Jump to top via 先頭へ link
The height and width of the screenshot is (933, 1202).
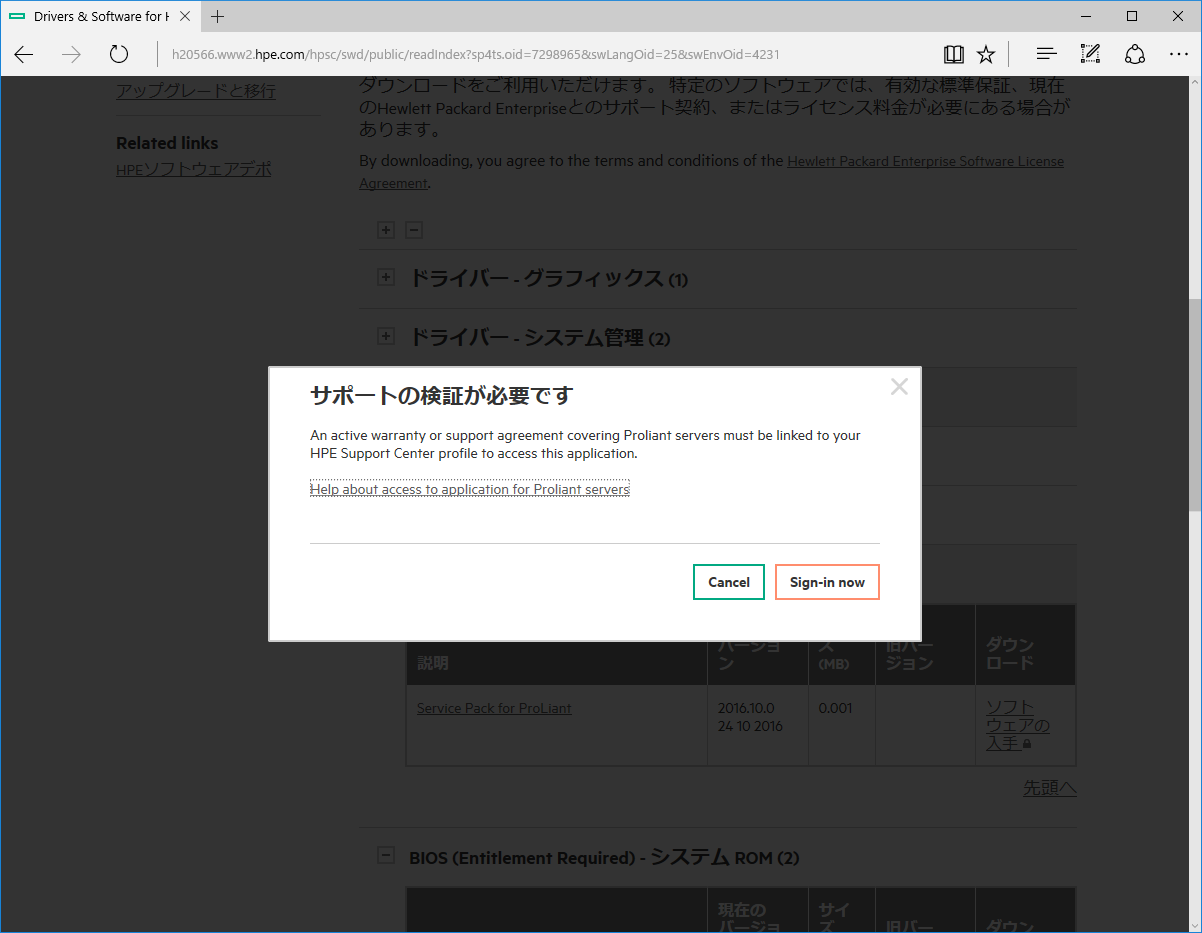[x=1050, y=788]
